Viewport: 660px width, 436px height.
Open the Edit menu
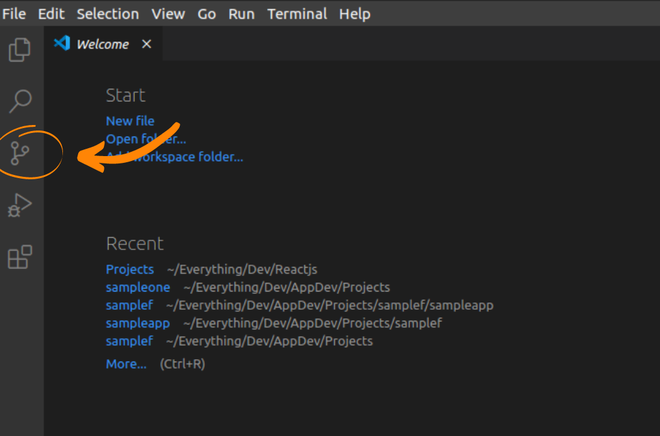click(50, 14)
